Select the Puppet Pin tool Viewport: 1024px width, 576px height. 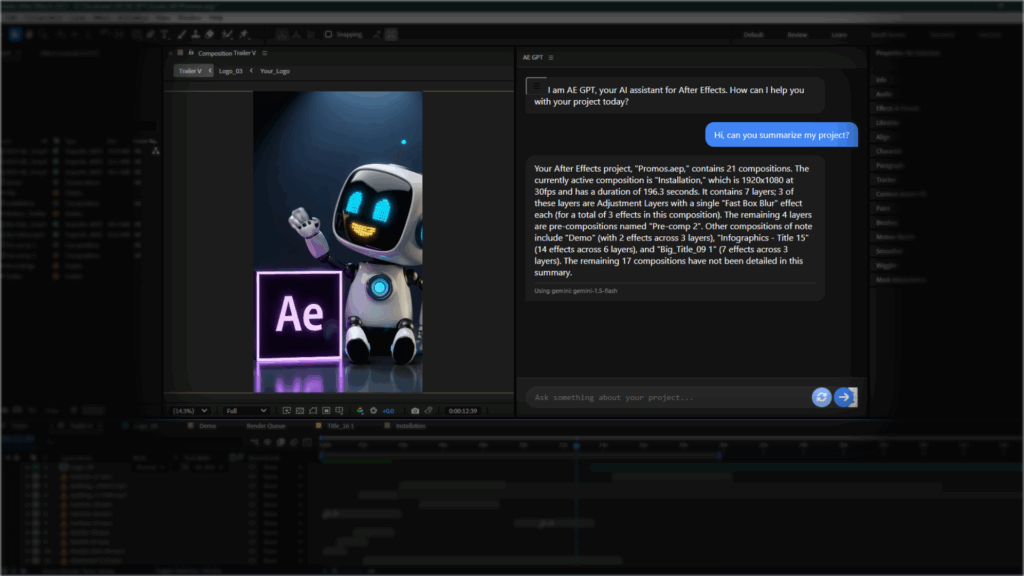[x=242, y=33]
